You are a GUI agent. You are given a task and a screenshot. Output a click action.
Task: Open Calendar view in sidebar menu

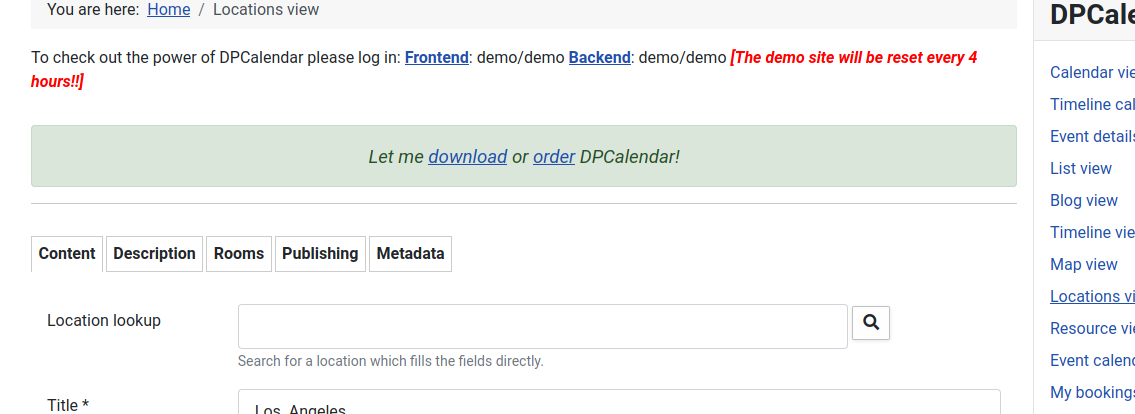click(1092, 72)
